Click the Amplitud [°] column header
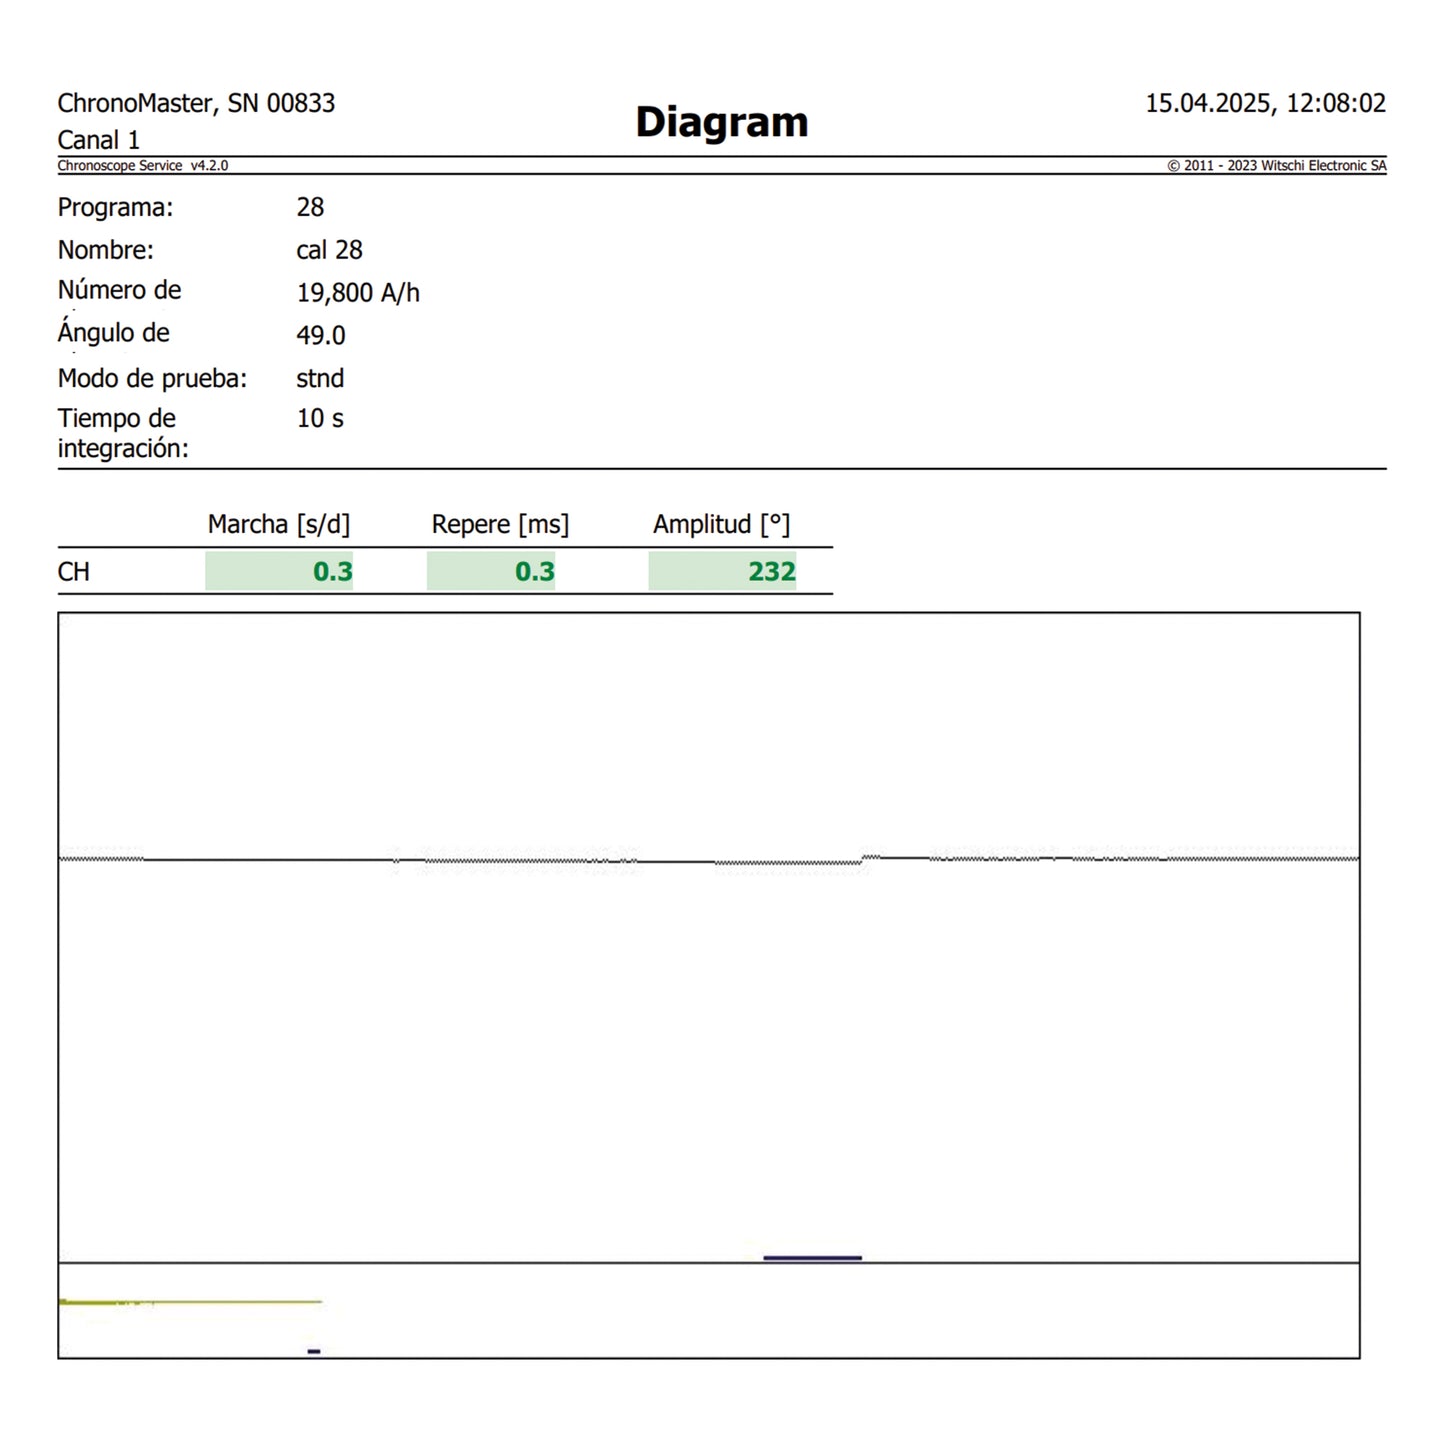Screen dimensions: 1445x1445 tap(721, 524)
